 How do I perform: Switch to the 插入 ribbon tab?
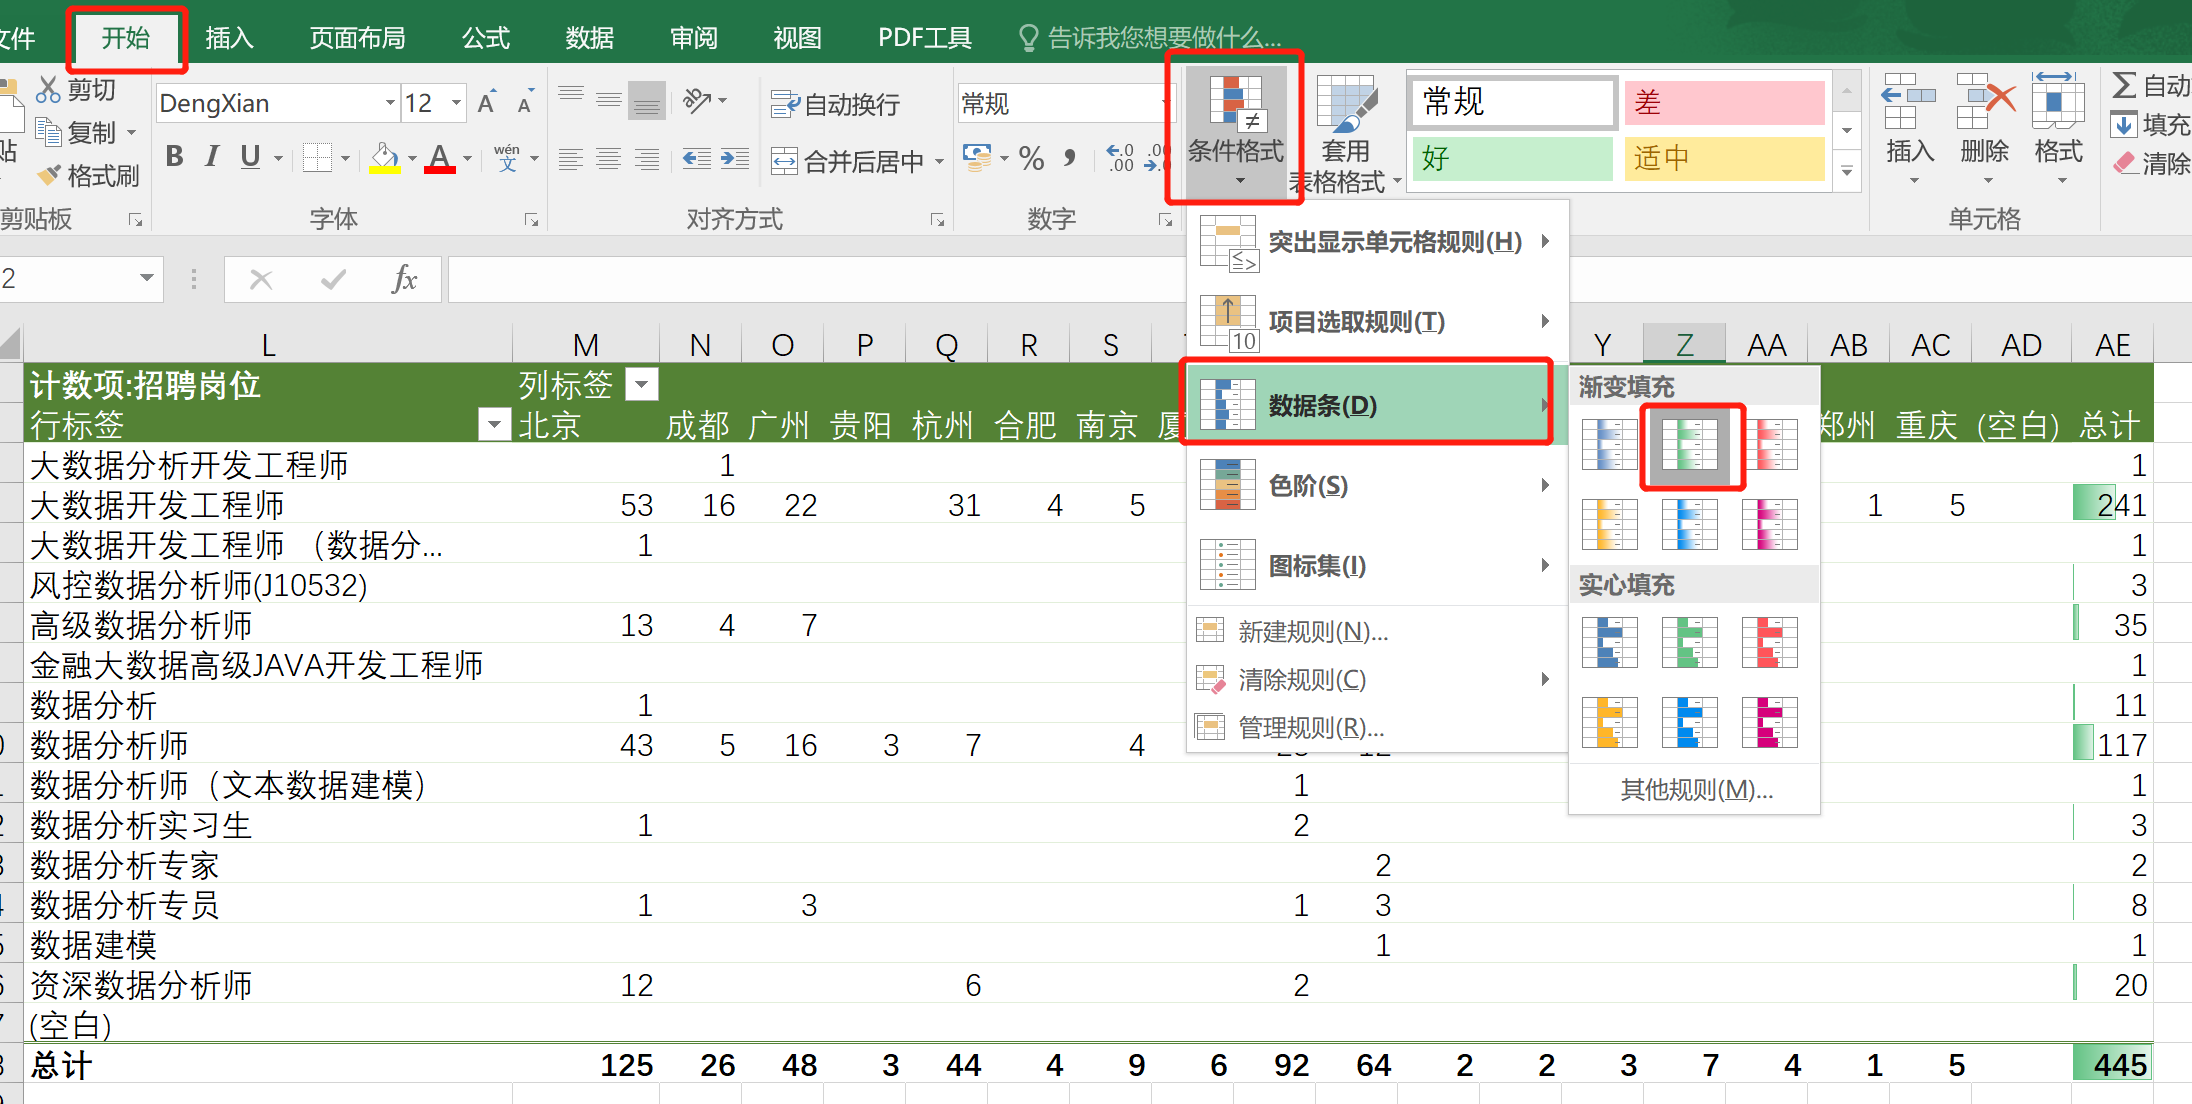click(x=229, y=38)
